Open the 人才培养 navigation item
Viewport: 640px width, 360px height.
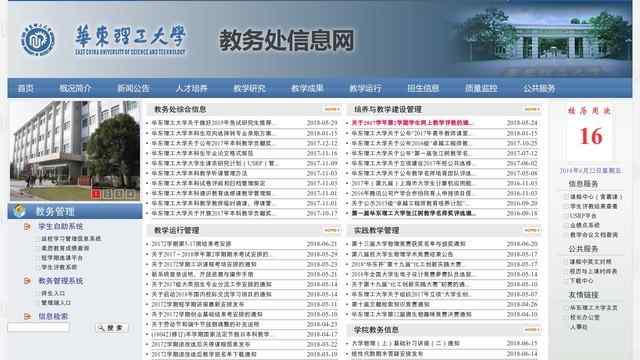[191, 88]
